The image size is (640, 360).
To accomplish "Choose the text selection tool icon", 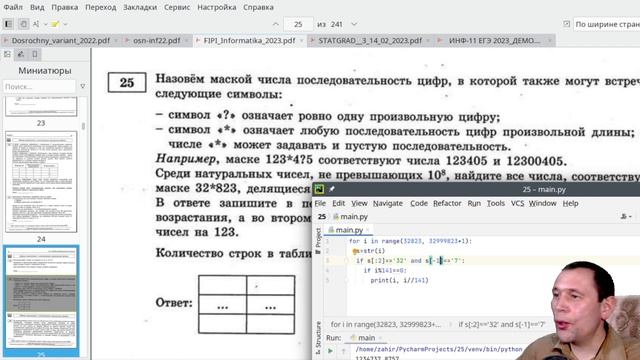I will tap(36, 24).
